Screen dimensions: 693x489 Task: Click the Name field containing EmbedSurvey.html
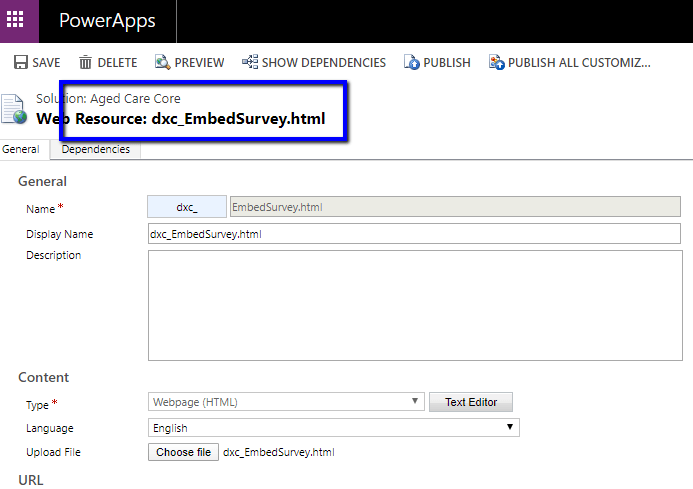(x=454, y=207)
